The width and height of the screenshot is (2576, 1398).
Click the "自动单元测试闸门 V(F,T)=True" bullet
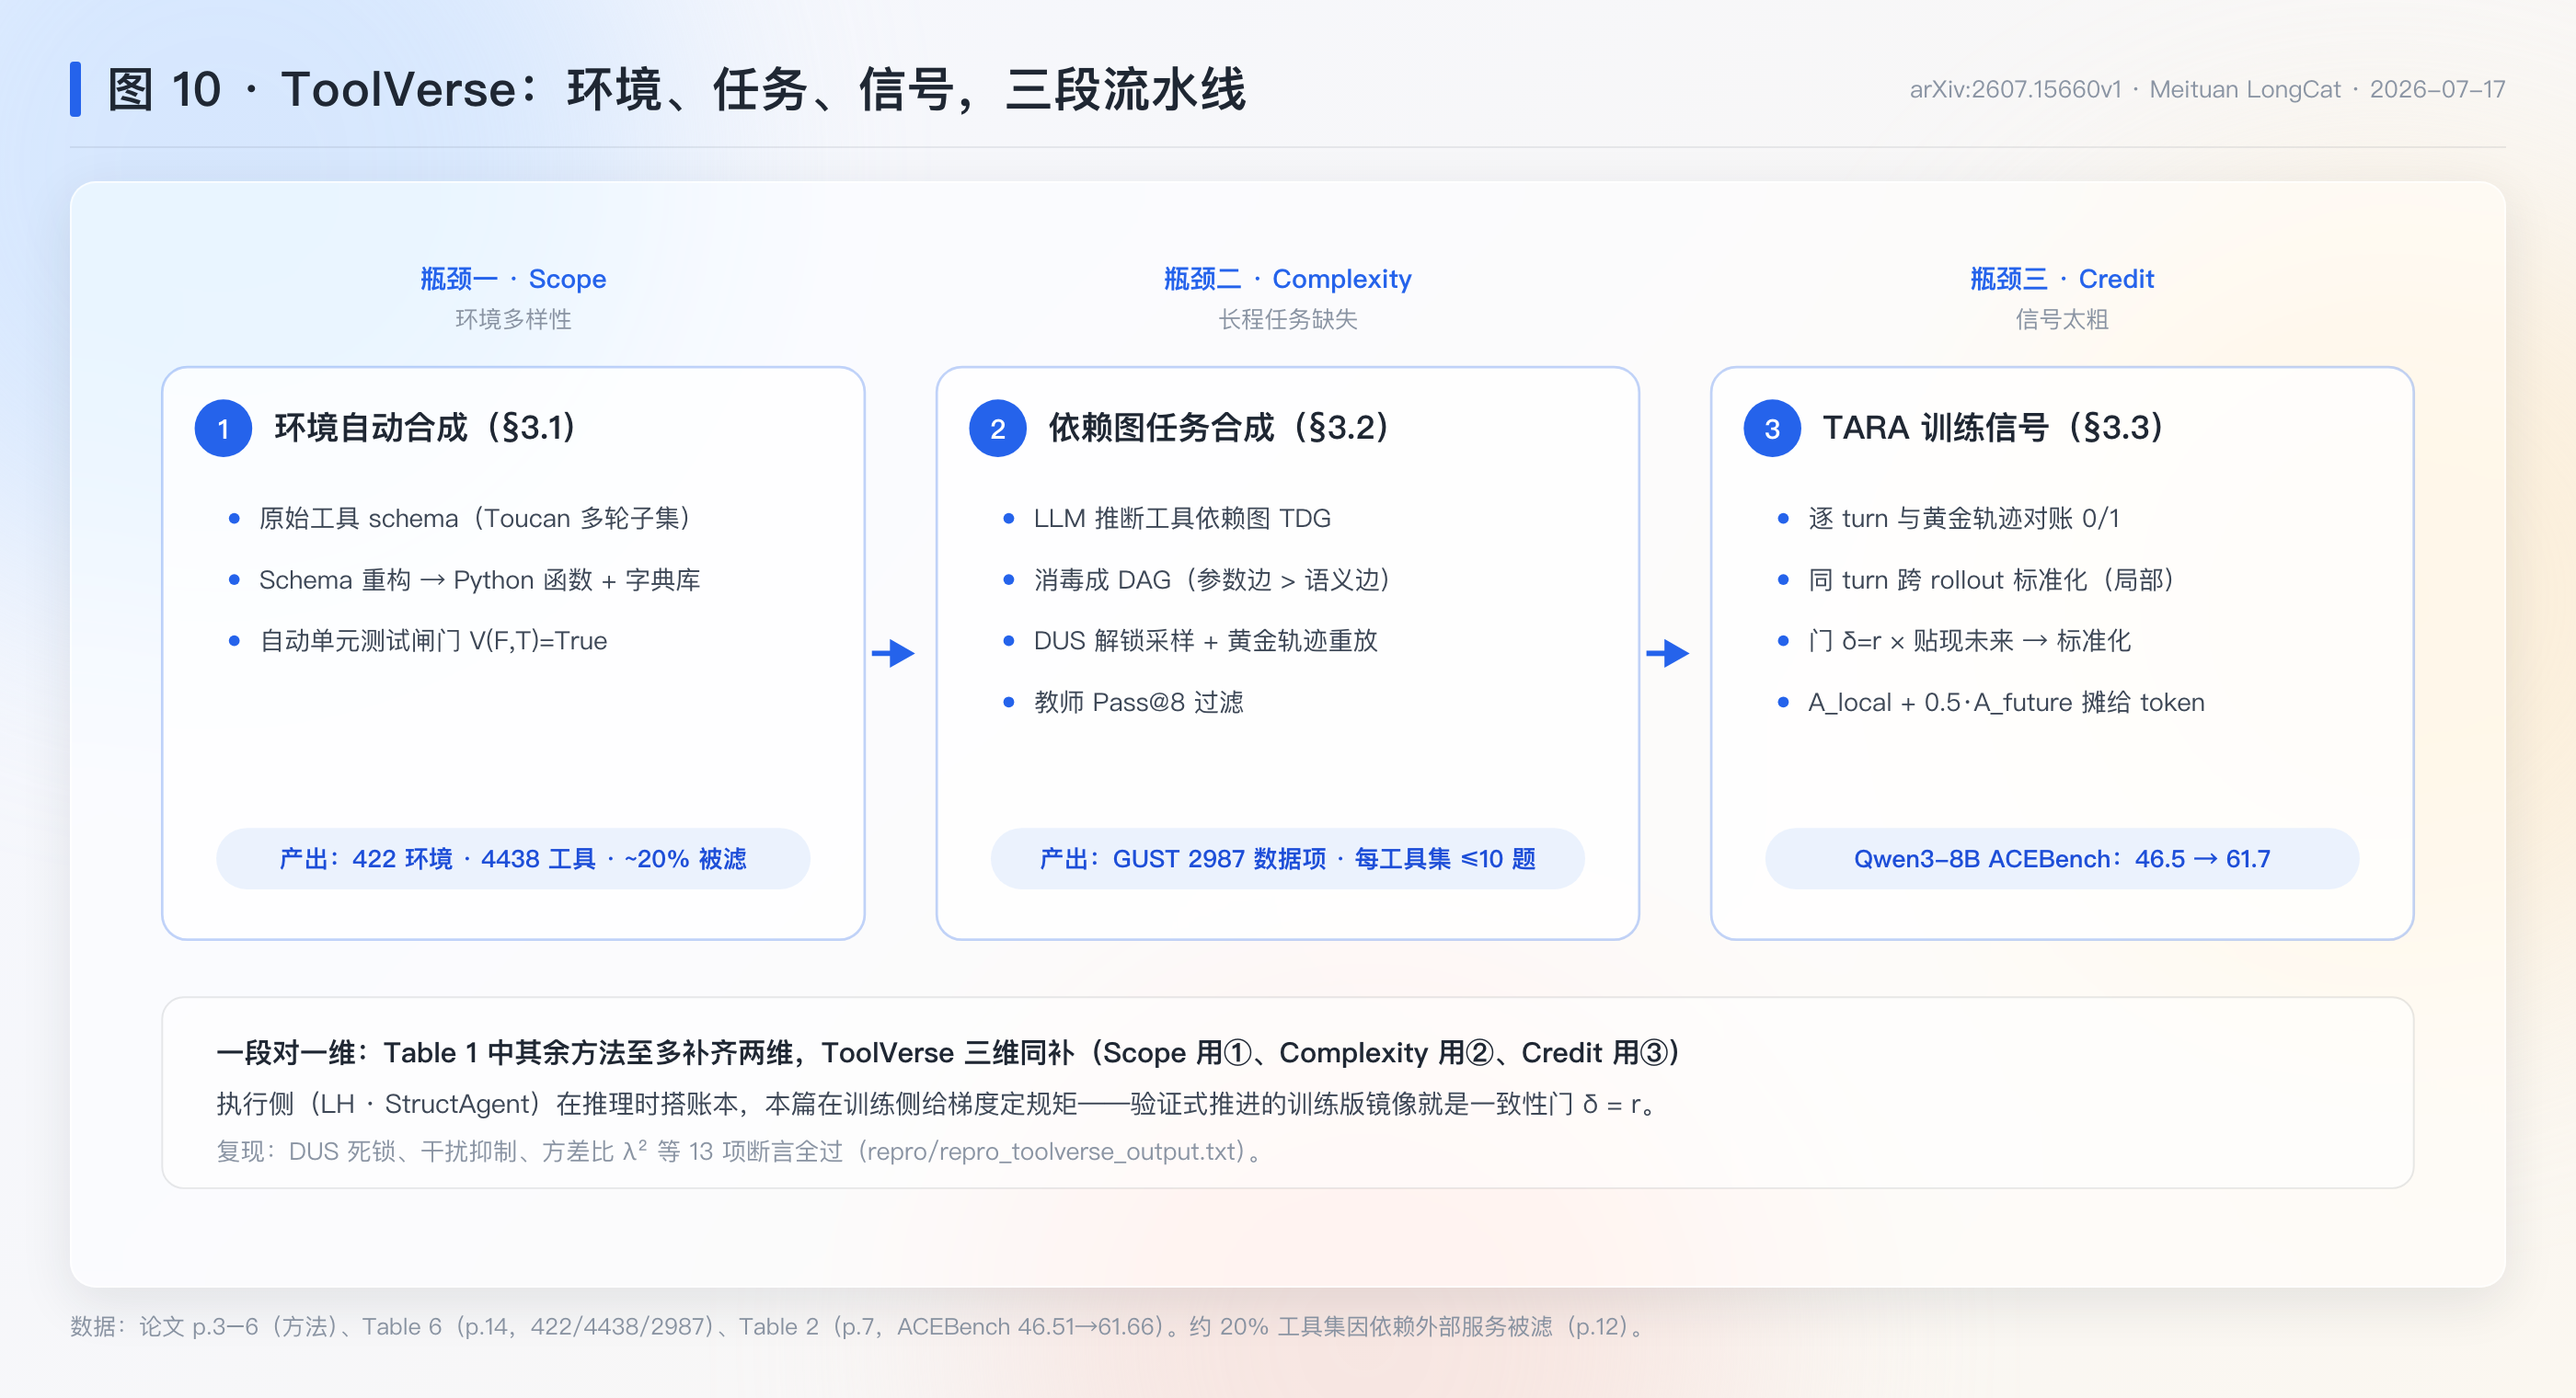(x=433, y=641)
